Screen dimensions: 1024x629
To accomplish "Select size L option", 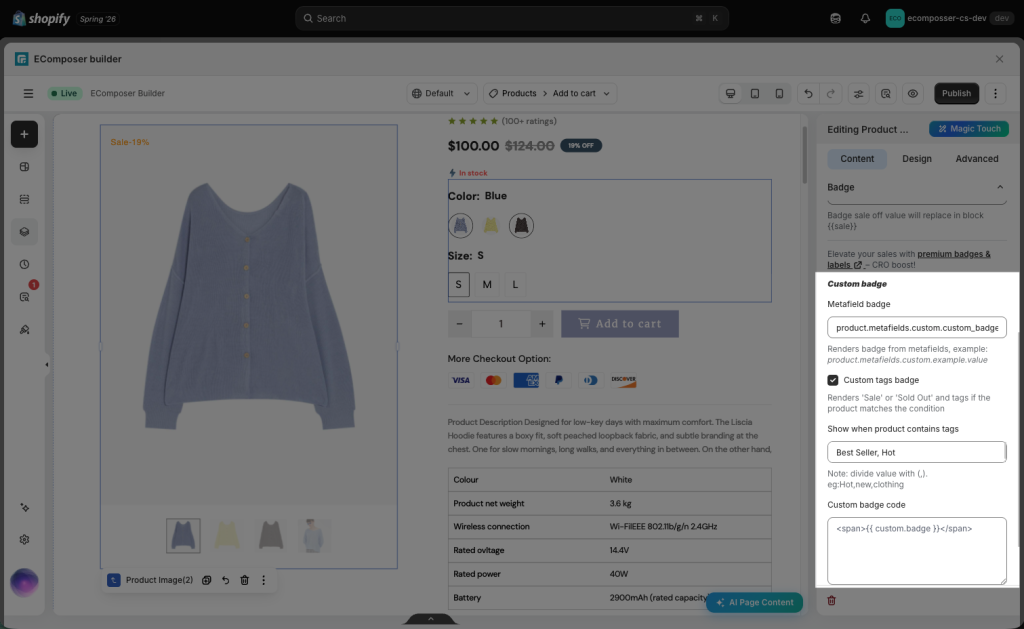I will (515, 284).
